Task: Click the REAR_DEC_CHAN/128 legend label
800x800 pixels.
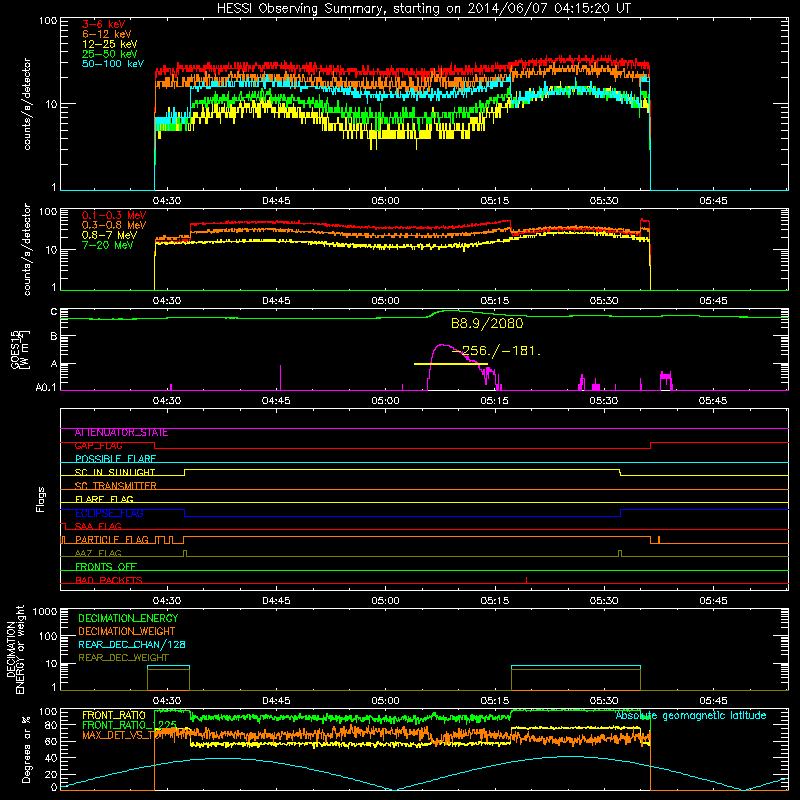Action: click(132, 644)
